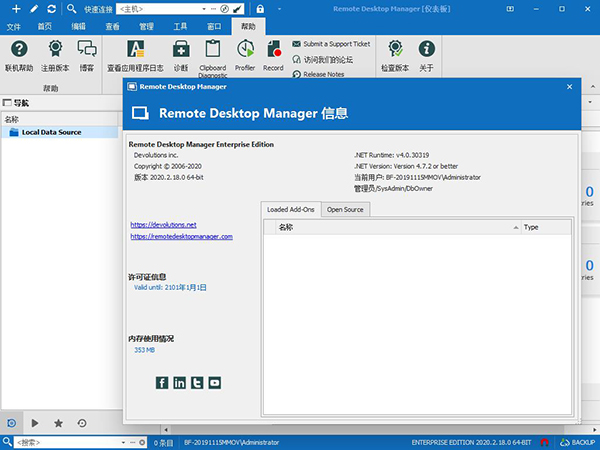This screenshot has height=450, width=600.
Task: Open the YouTube social icon
Action: coord(215,383)
